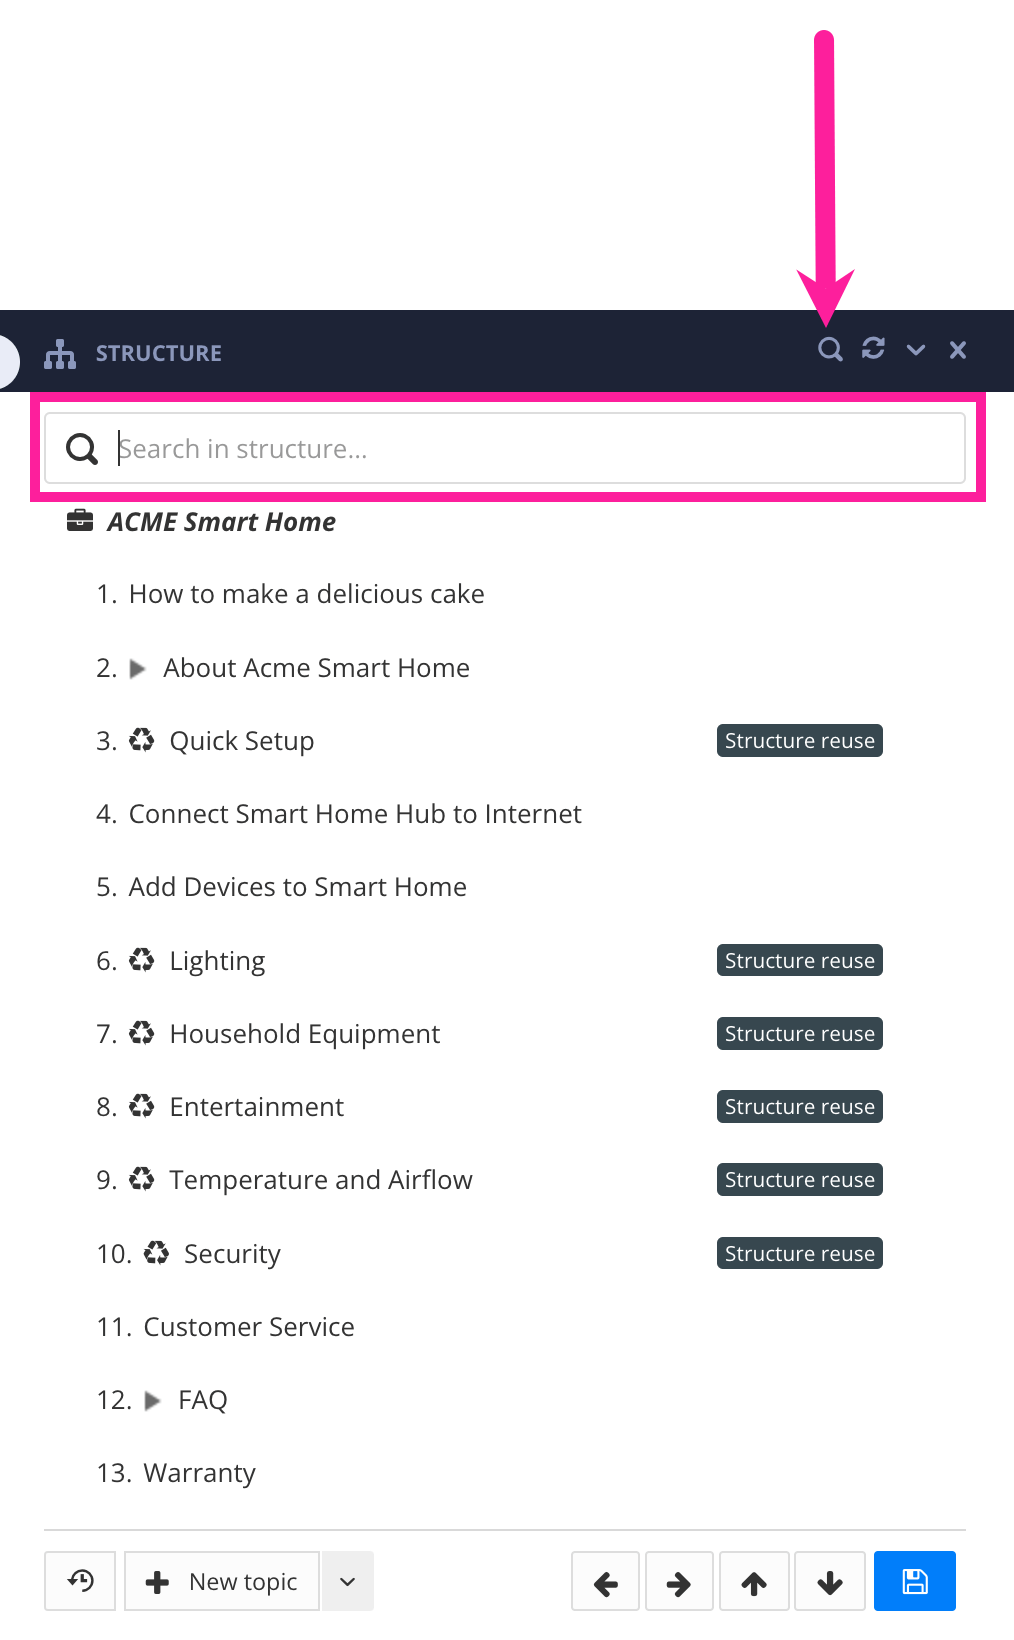
Task: Click the Structure reuse badge for Security
Action: 798,1253
